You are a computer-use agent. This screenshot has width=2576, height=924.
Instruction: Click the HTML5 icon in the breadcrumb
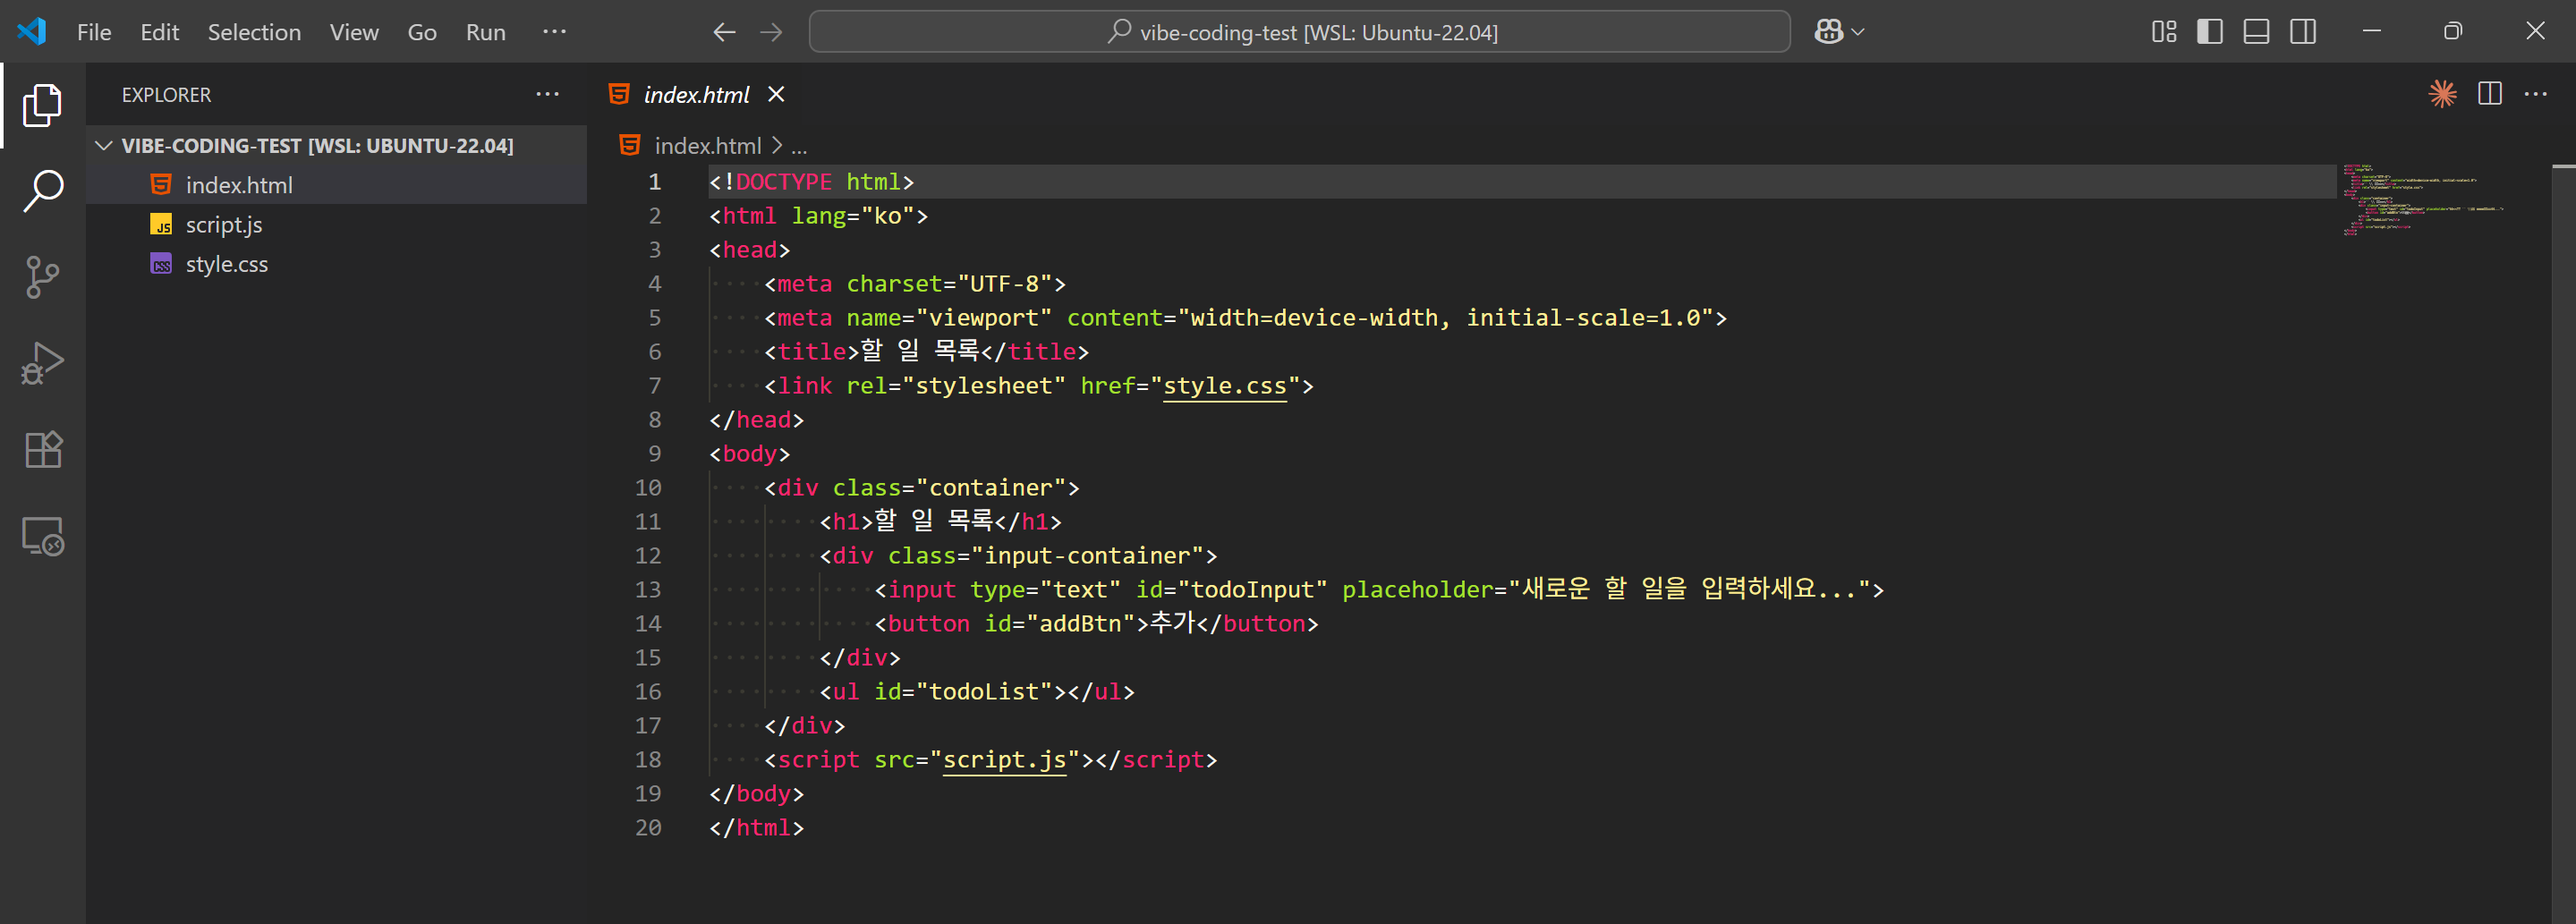pos(630,146)
